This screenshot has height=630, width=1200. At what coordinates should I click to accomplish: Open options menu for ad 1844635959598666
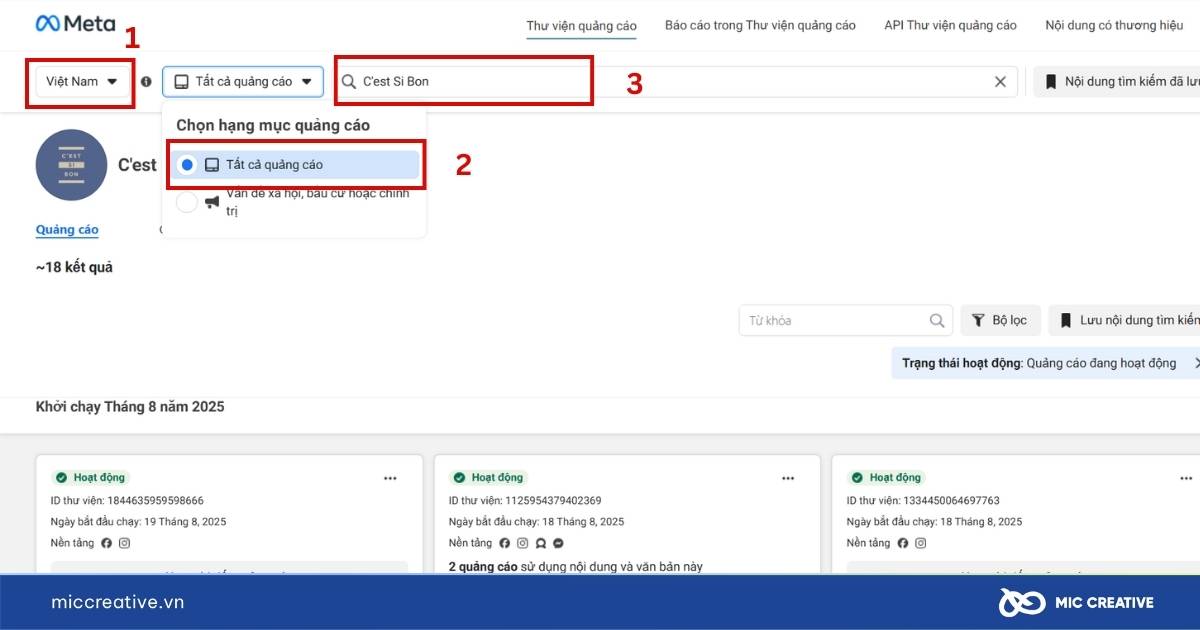[x=390, y=478]
